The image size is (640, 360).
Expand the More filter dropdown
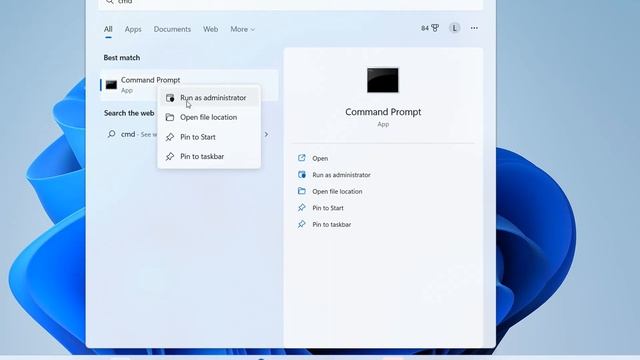click(x=242, y=29)
